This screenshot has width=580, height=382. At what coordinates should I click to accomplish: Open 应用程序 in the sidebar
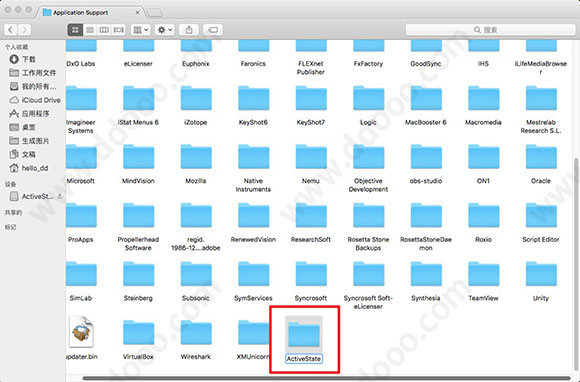pyautogui.click(x=29, y=114)
